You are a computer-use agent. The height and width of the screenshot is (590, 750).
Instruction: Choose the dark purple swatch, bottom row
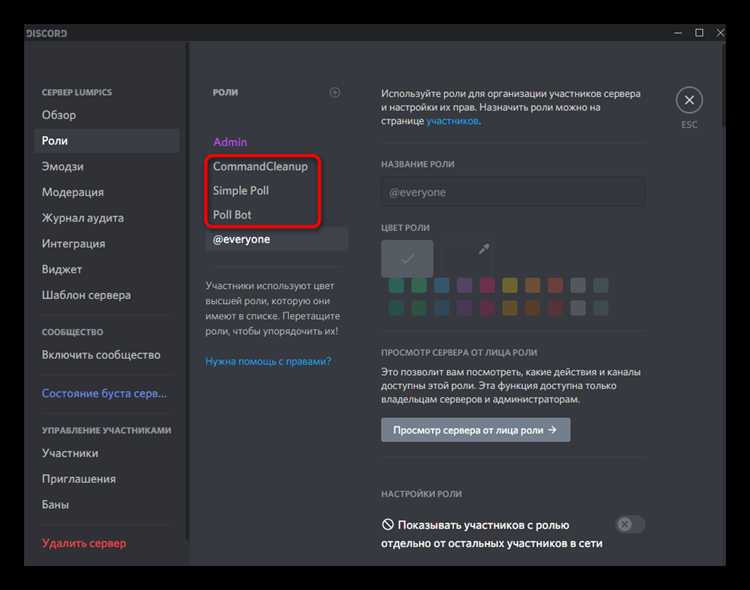pos(464,308)
